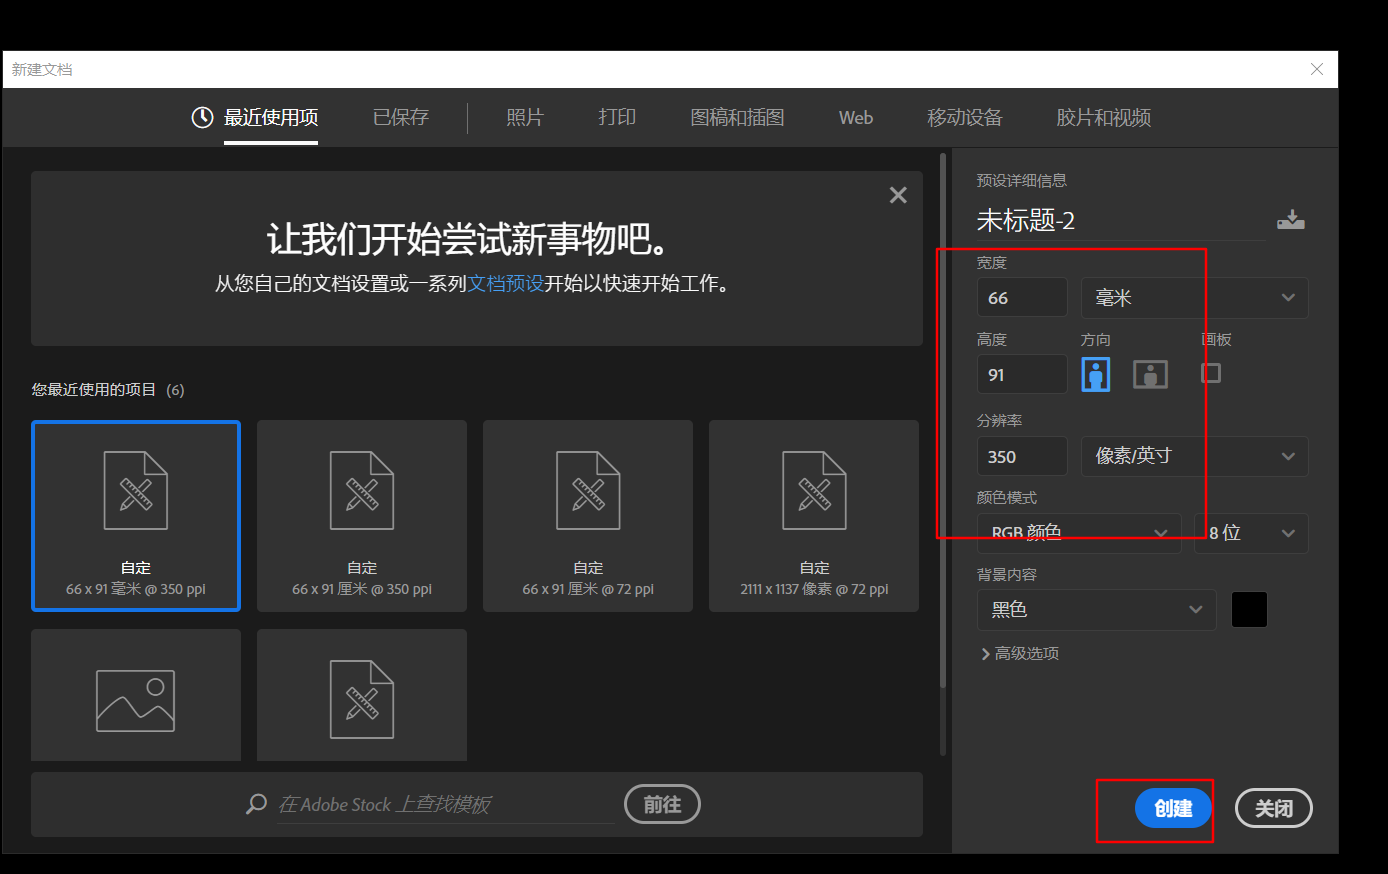1388x874 pixels.
Task: Click the resolution field showing 350
Action: click(x=1022, y=456)
